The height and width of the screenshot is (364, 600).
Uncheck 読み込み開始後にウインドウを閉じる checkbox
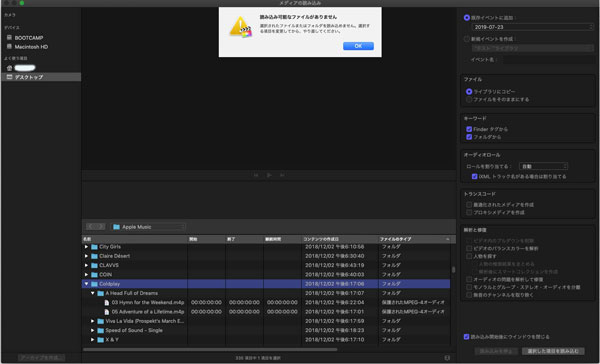click(x=466, y=337)
